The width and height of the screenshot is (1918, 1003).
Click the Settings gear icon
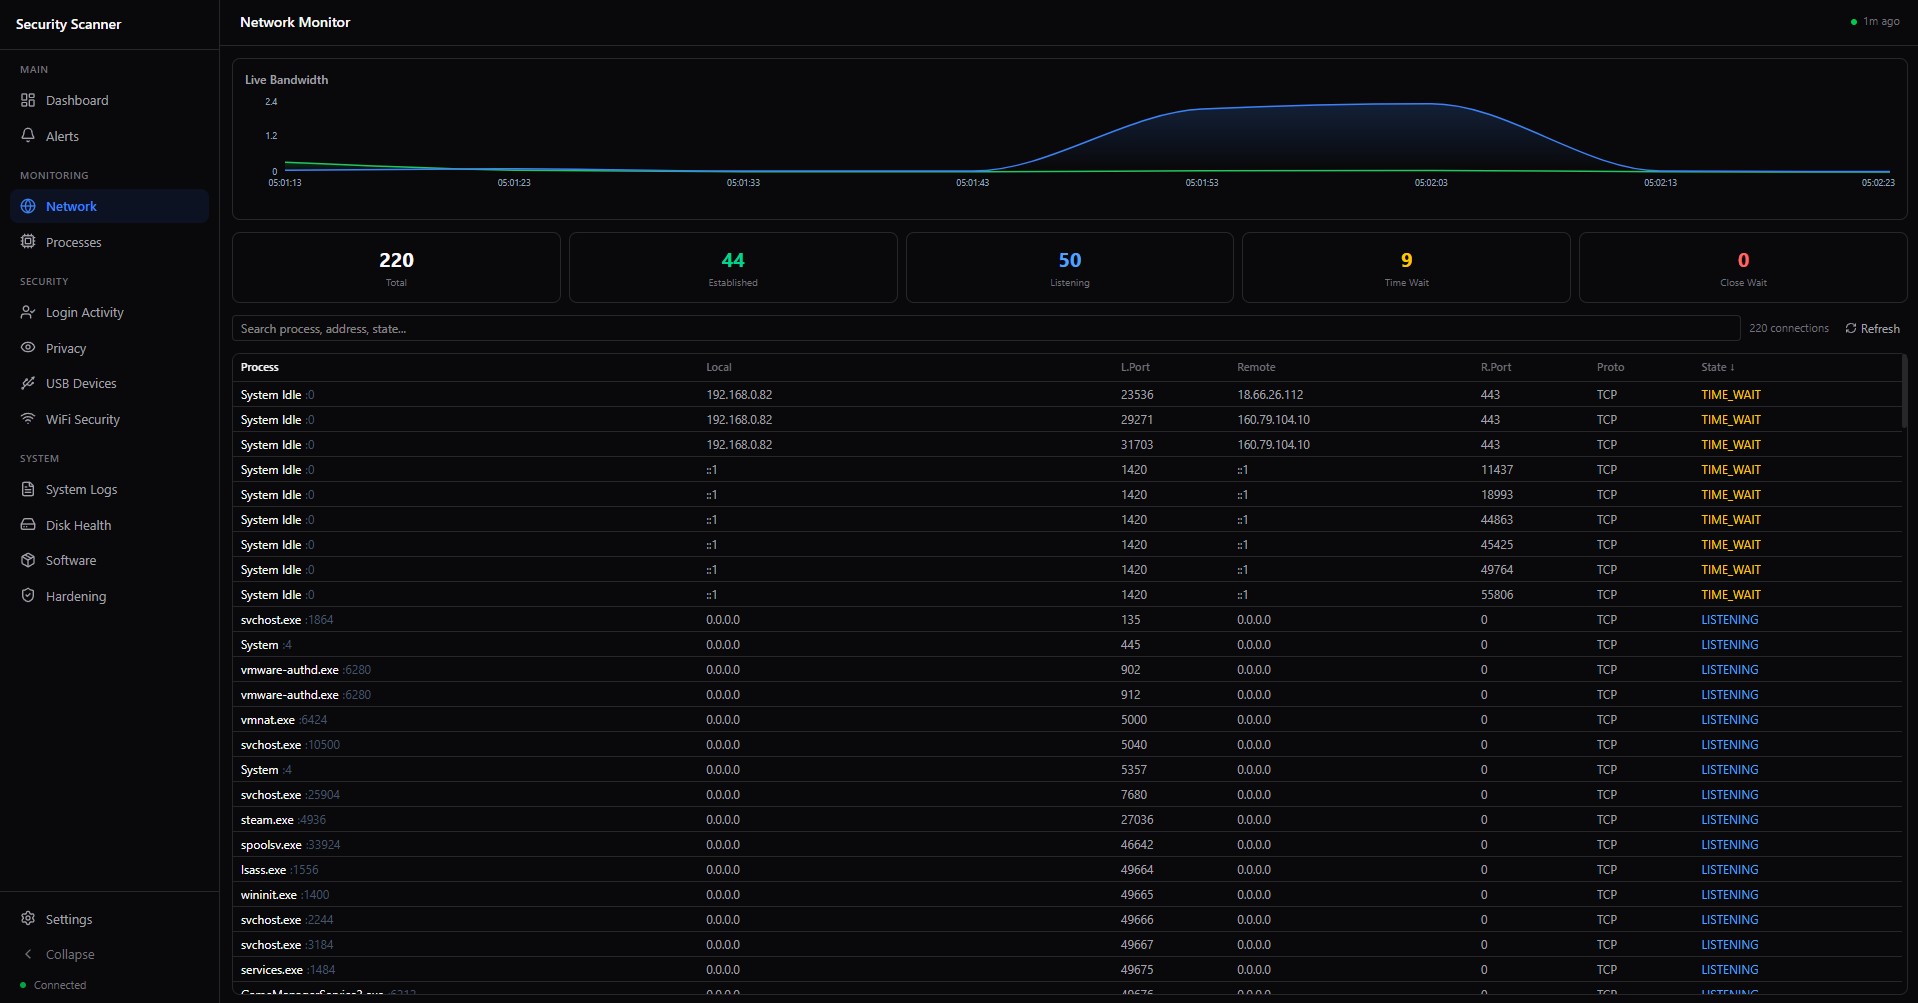coord(28,918)
